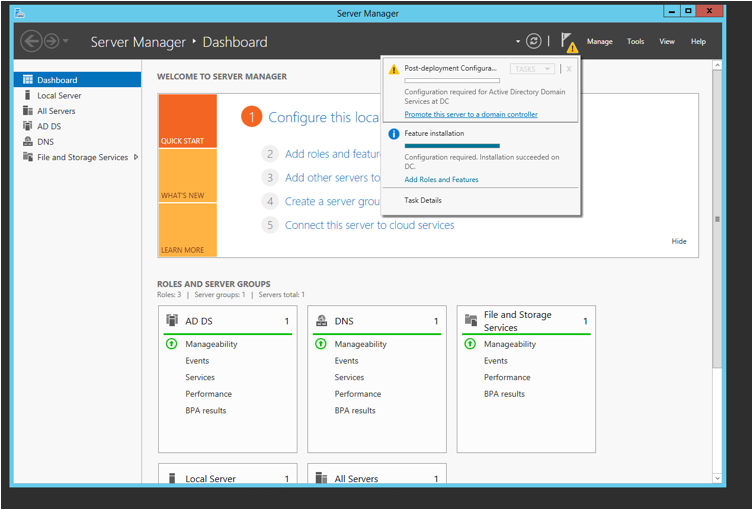Click the LEARN MORE tile
This screenshot has width=753, height=510.
click(188, 230)
